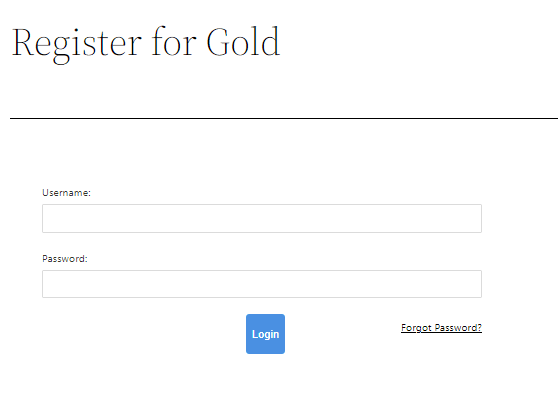Select the underlined Forgot Password? text
The width and height of the screenshot is (558, 415).
click(441, 328)
